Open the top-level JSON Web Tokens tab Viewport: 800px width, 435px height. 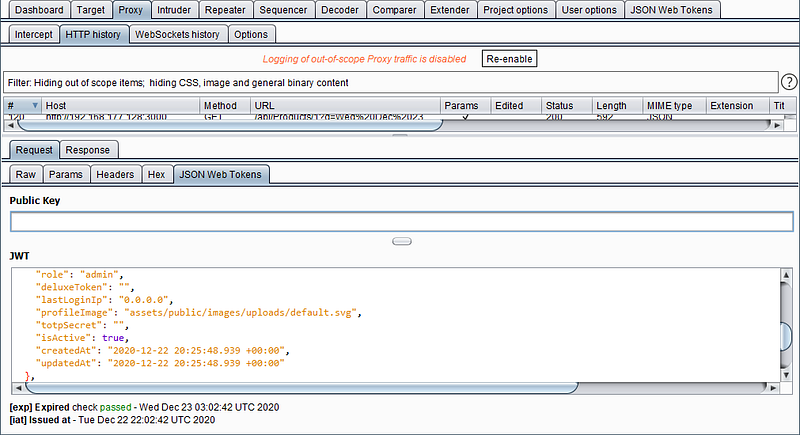pyautogui.click(x=671, y=10)
